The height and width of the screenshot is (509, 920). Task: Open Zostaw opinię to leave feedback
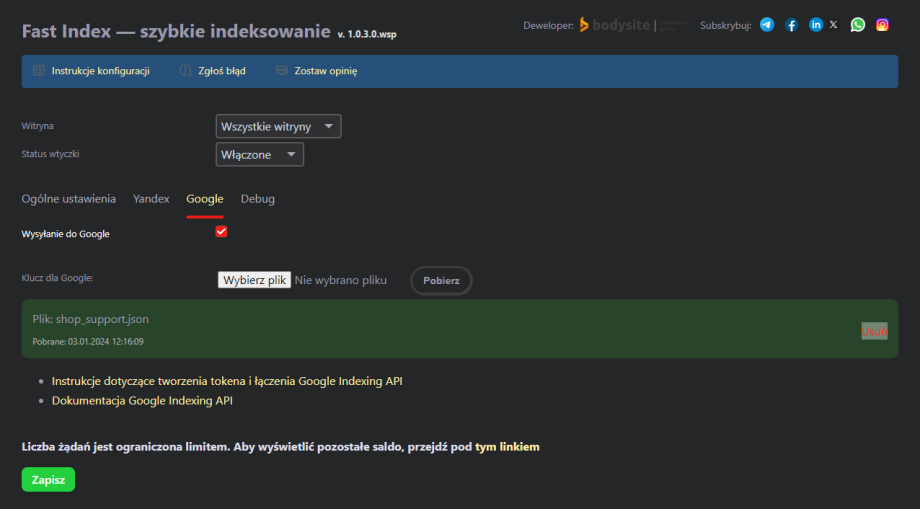click(x=316, y=71)
